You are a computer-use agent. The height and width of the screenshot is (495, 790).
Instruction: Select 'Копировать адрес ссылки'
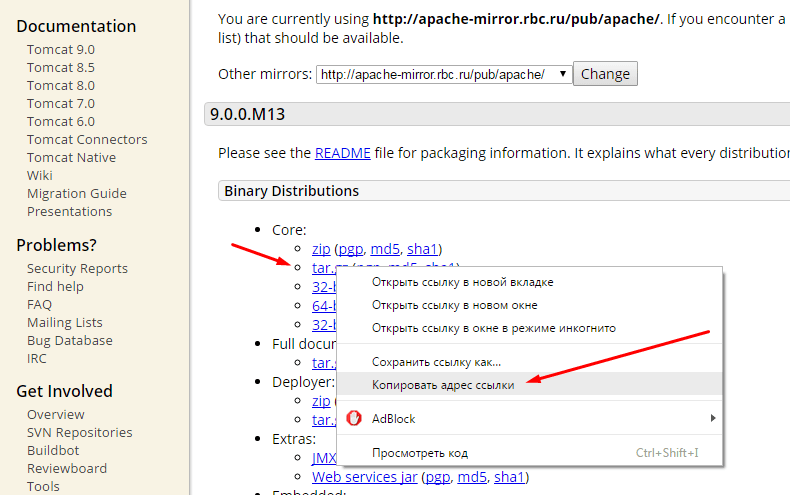pos(443,385)
